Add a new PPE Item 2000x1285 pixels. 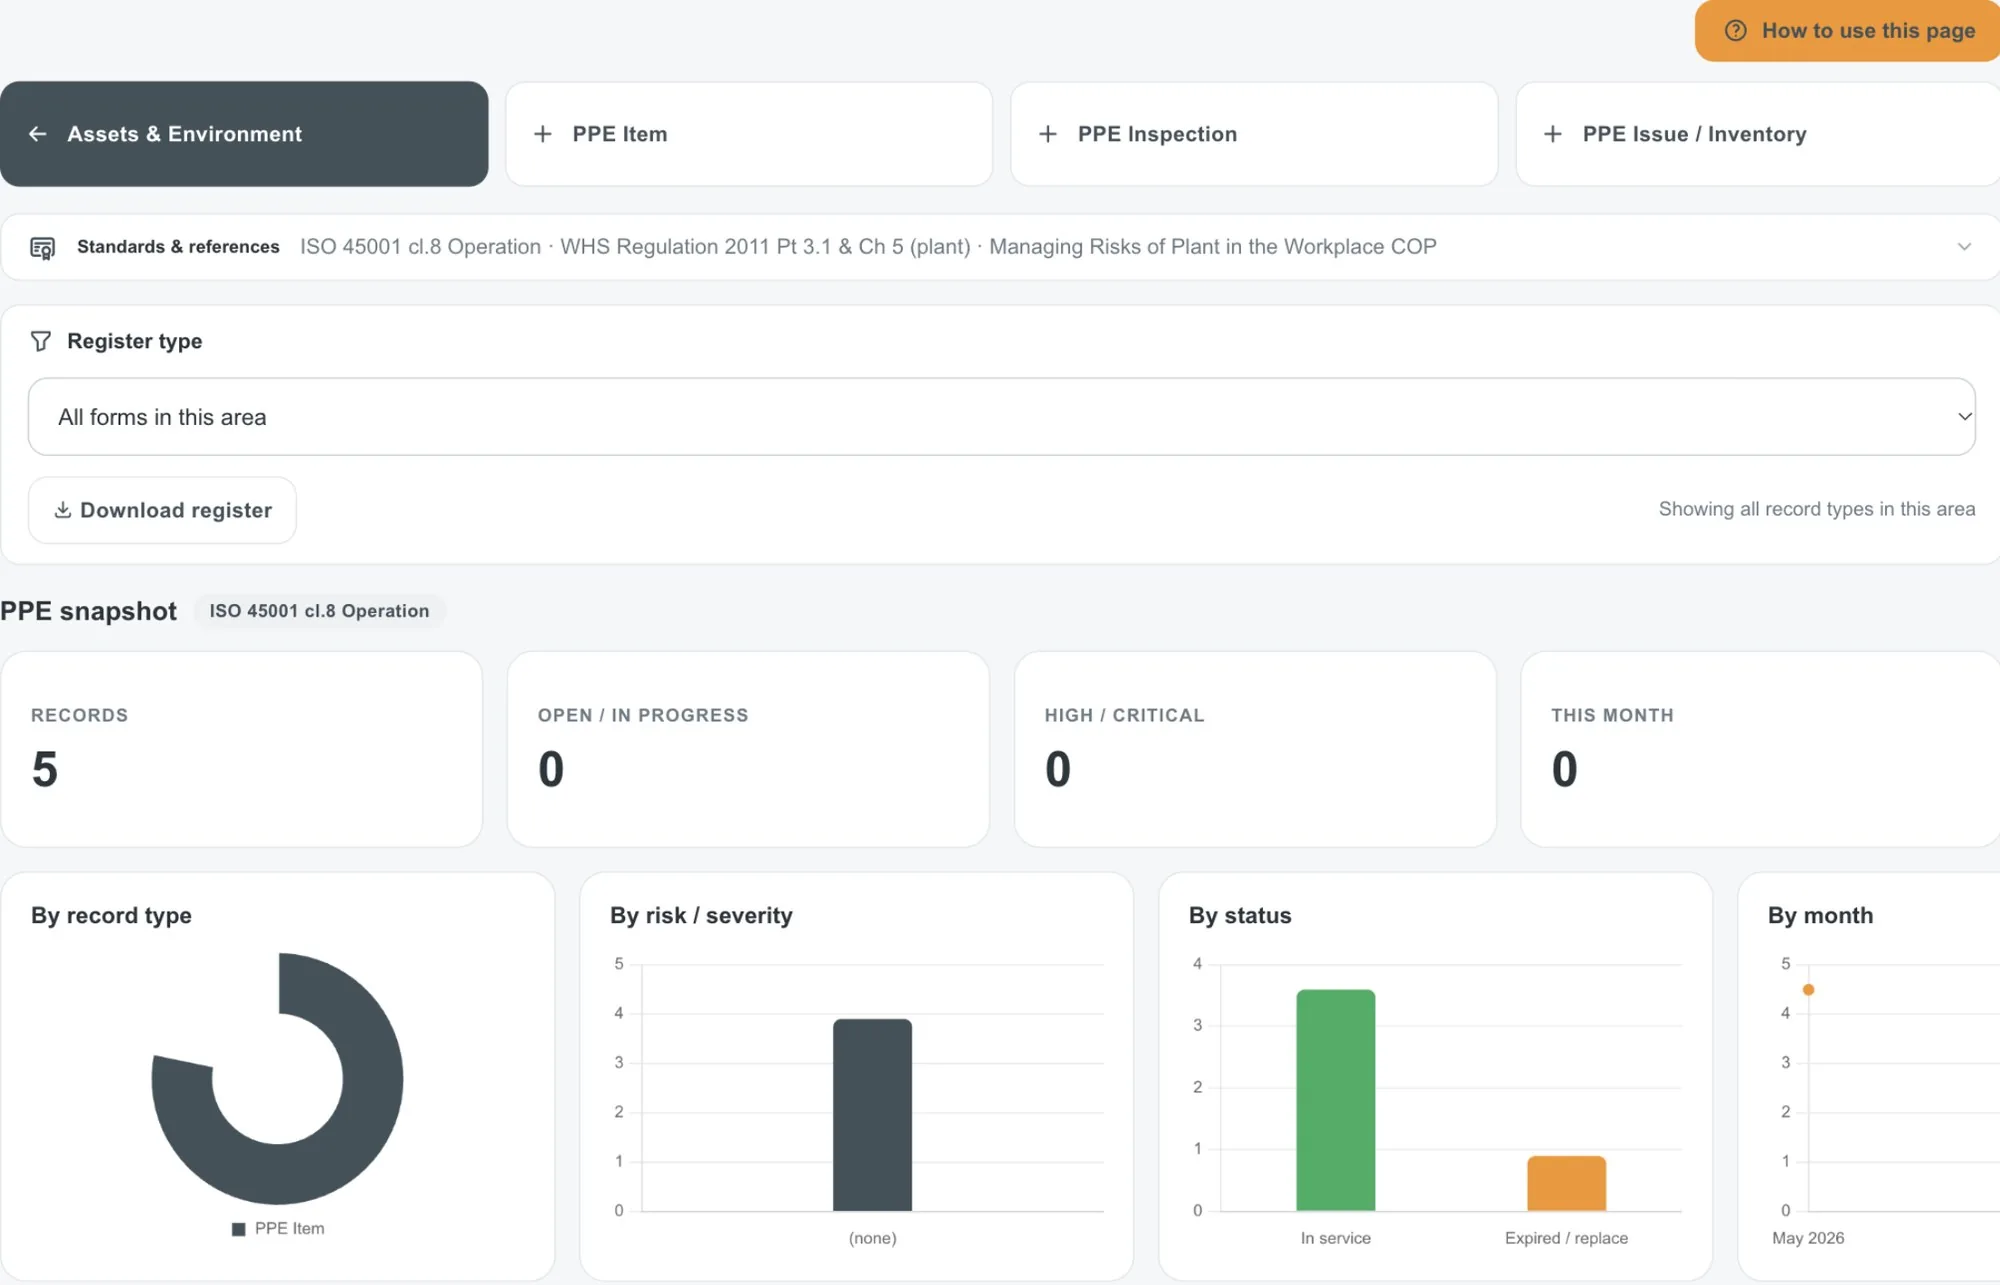[749, 134]
